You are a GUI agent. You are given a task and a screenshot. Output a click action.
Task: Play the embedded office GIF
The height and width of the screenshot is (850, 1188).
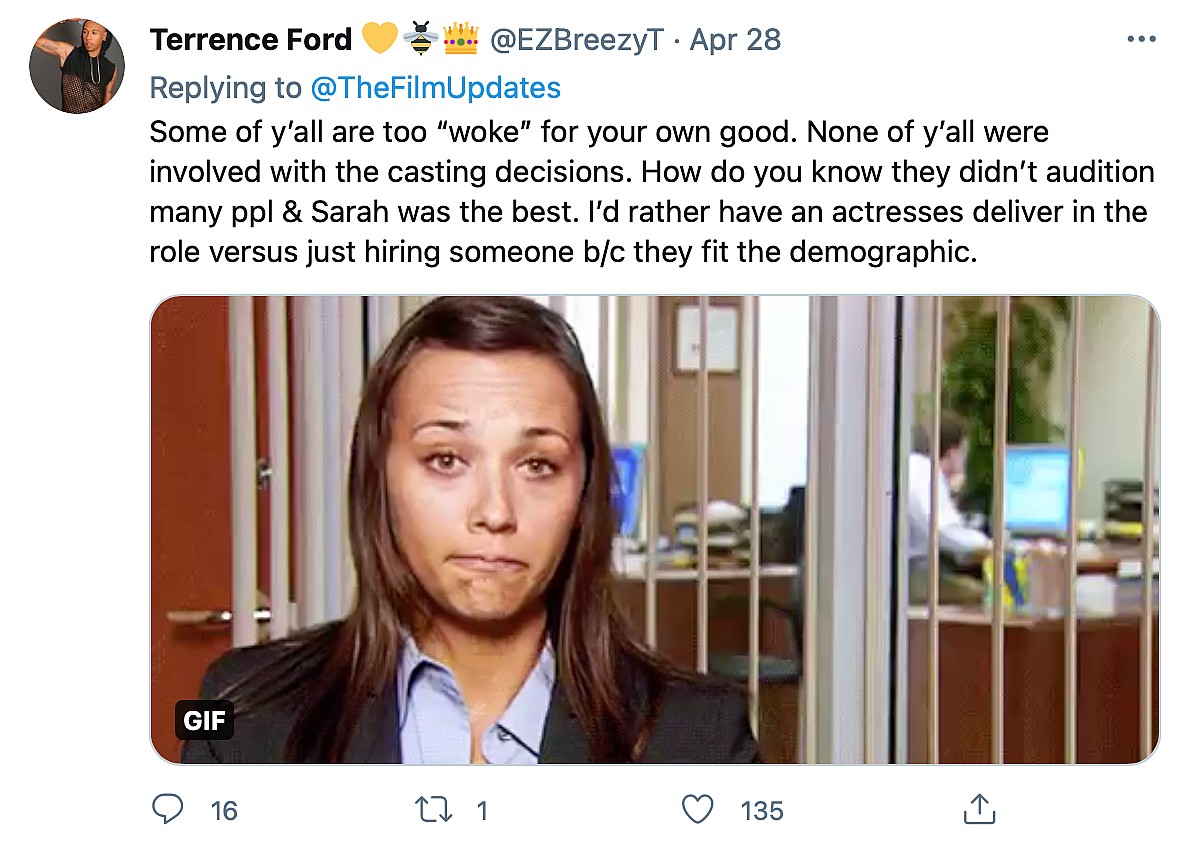(654, 530)
